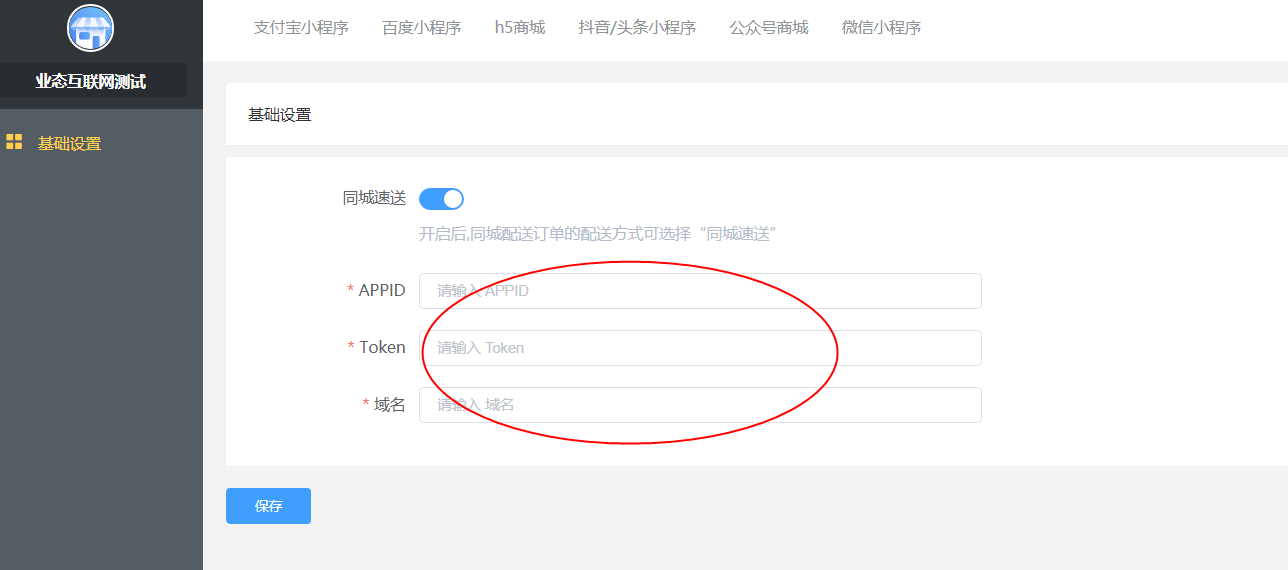Click the Token field label
This screenshot has height=570, width=1288.
click(382, 347)
